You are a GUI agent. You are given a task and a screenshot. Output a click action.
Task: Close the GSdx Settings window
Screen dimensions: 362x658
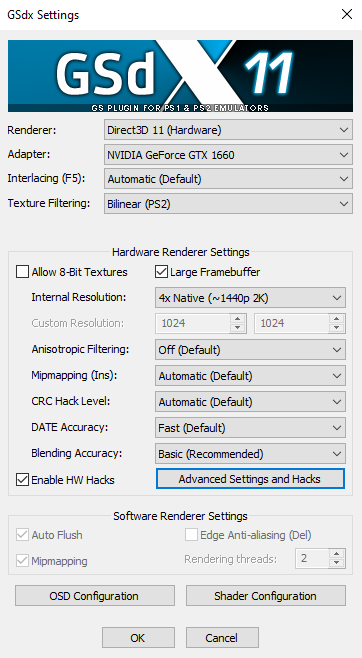click(347, 15)
